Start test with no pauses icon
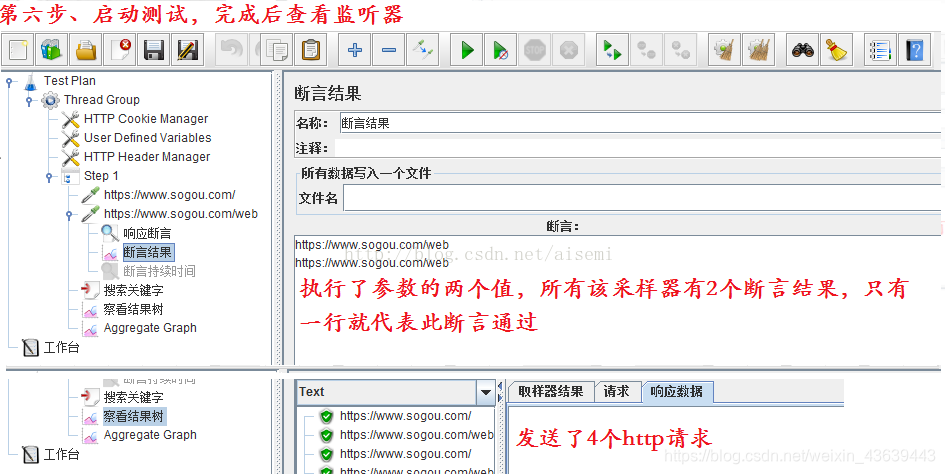 501,50
